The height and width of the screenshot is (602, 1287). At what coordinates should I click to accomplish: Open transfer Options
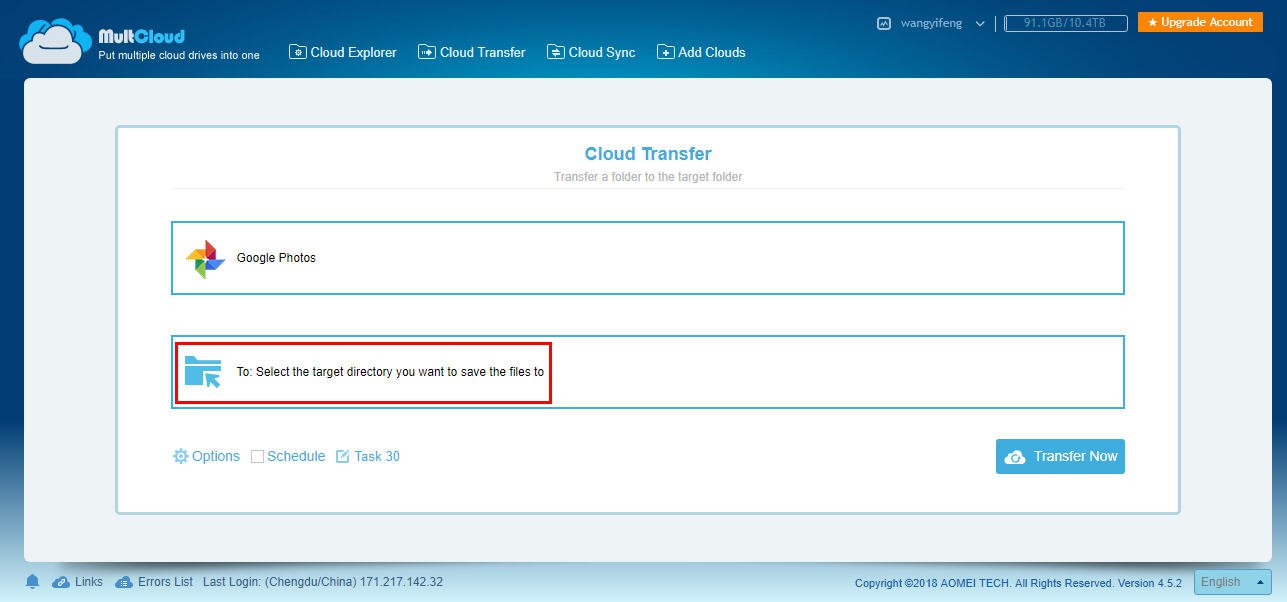[216, 456]
